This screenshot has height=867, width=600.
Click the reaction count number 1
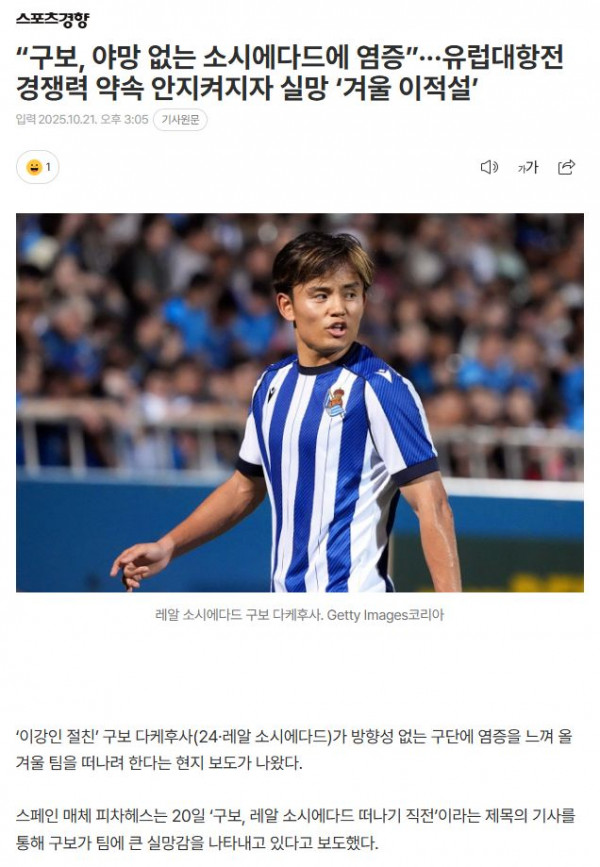coord(48,167)
